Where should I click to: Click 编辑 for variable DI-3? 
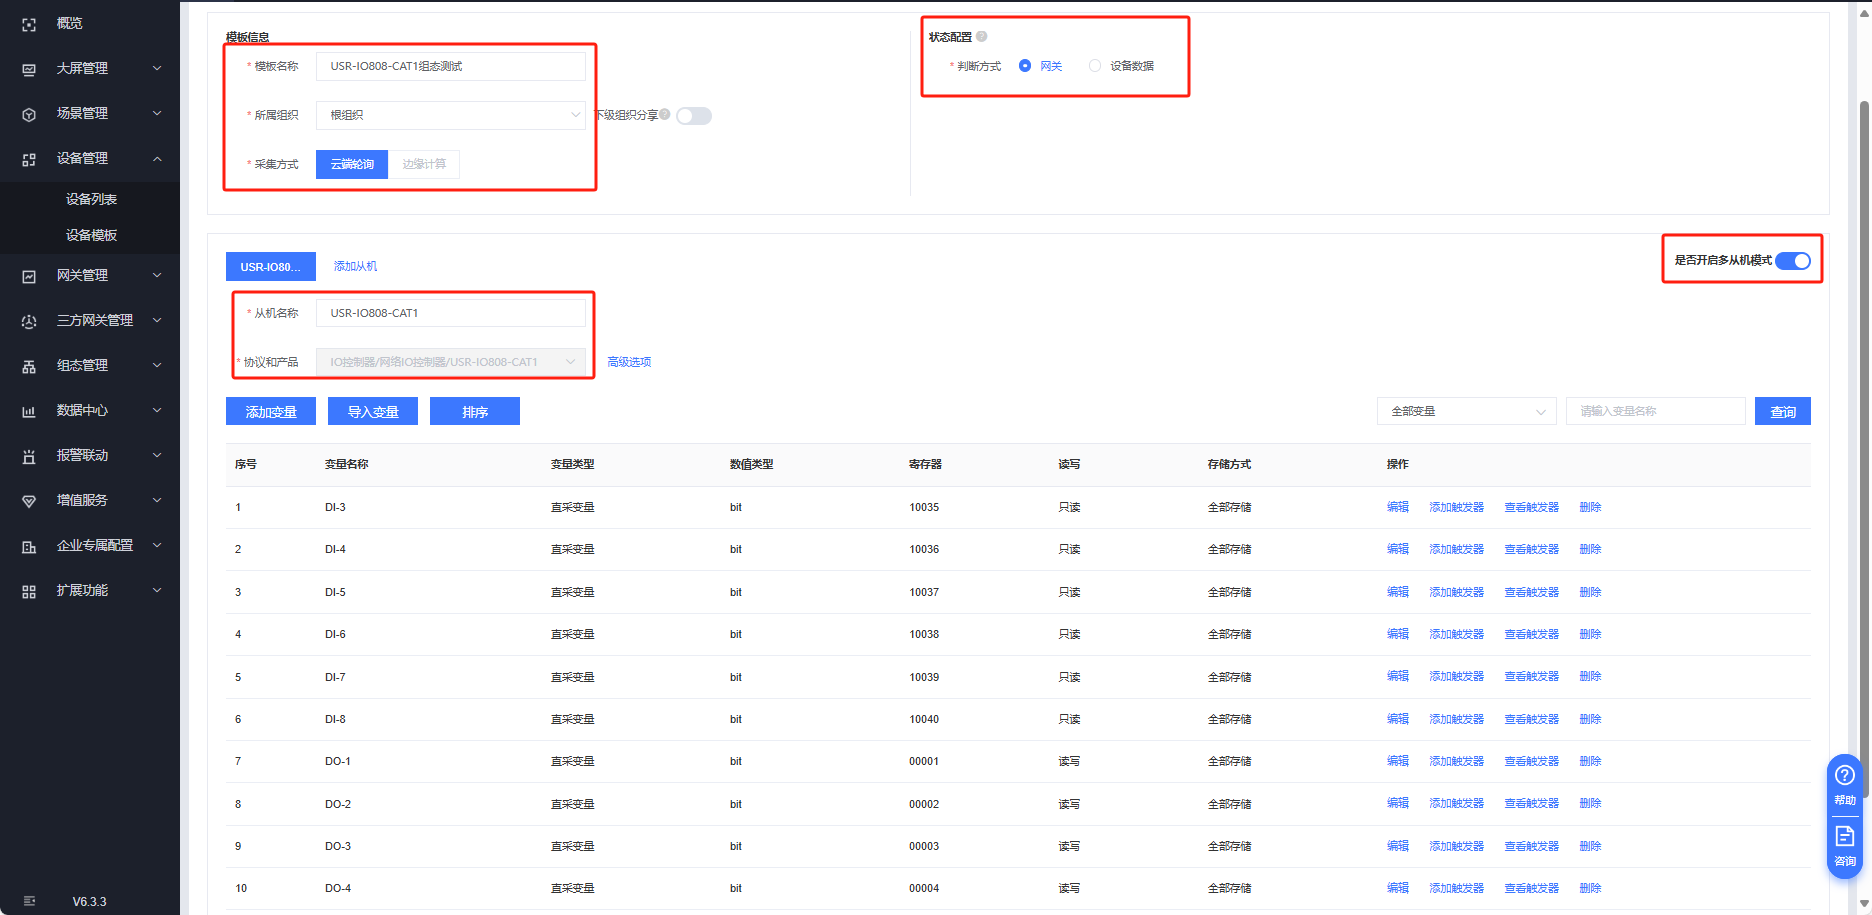1397,507
